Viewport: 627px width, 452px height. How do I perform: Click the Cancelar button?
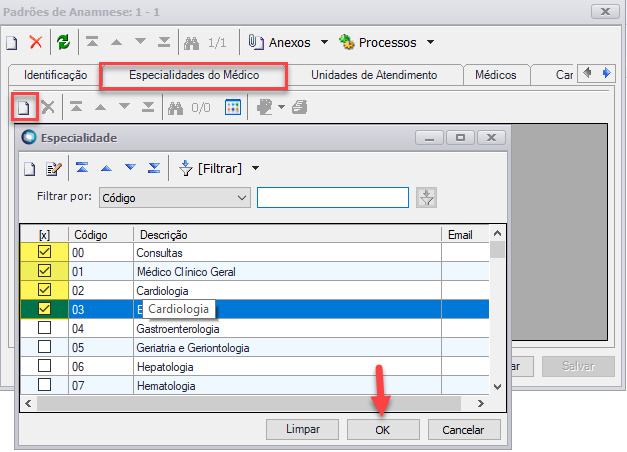(464, 430)
